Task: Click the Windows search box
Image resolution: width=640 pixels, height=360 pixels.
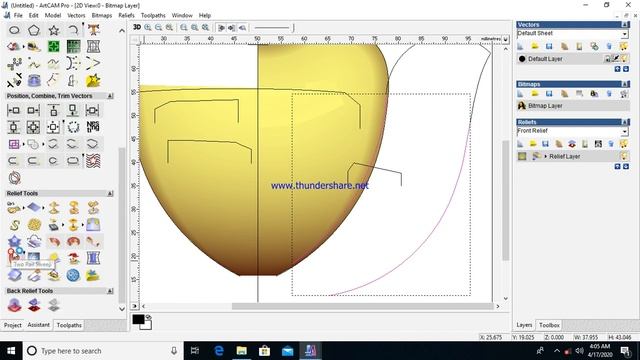Action: [x=102, y=351]
